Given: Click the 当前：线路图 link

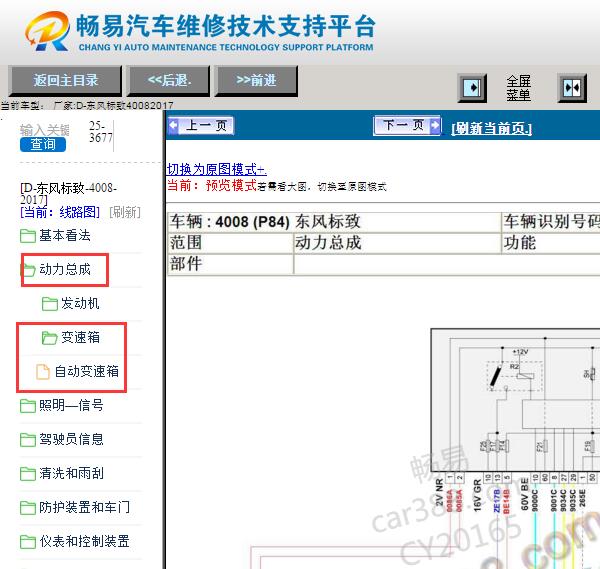Looking at the screenshot, I should (x=60, y=212).
